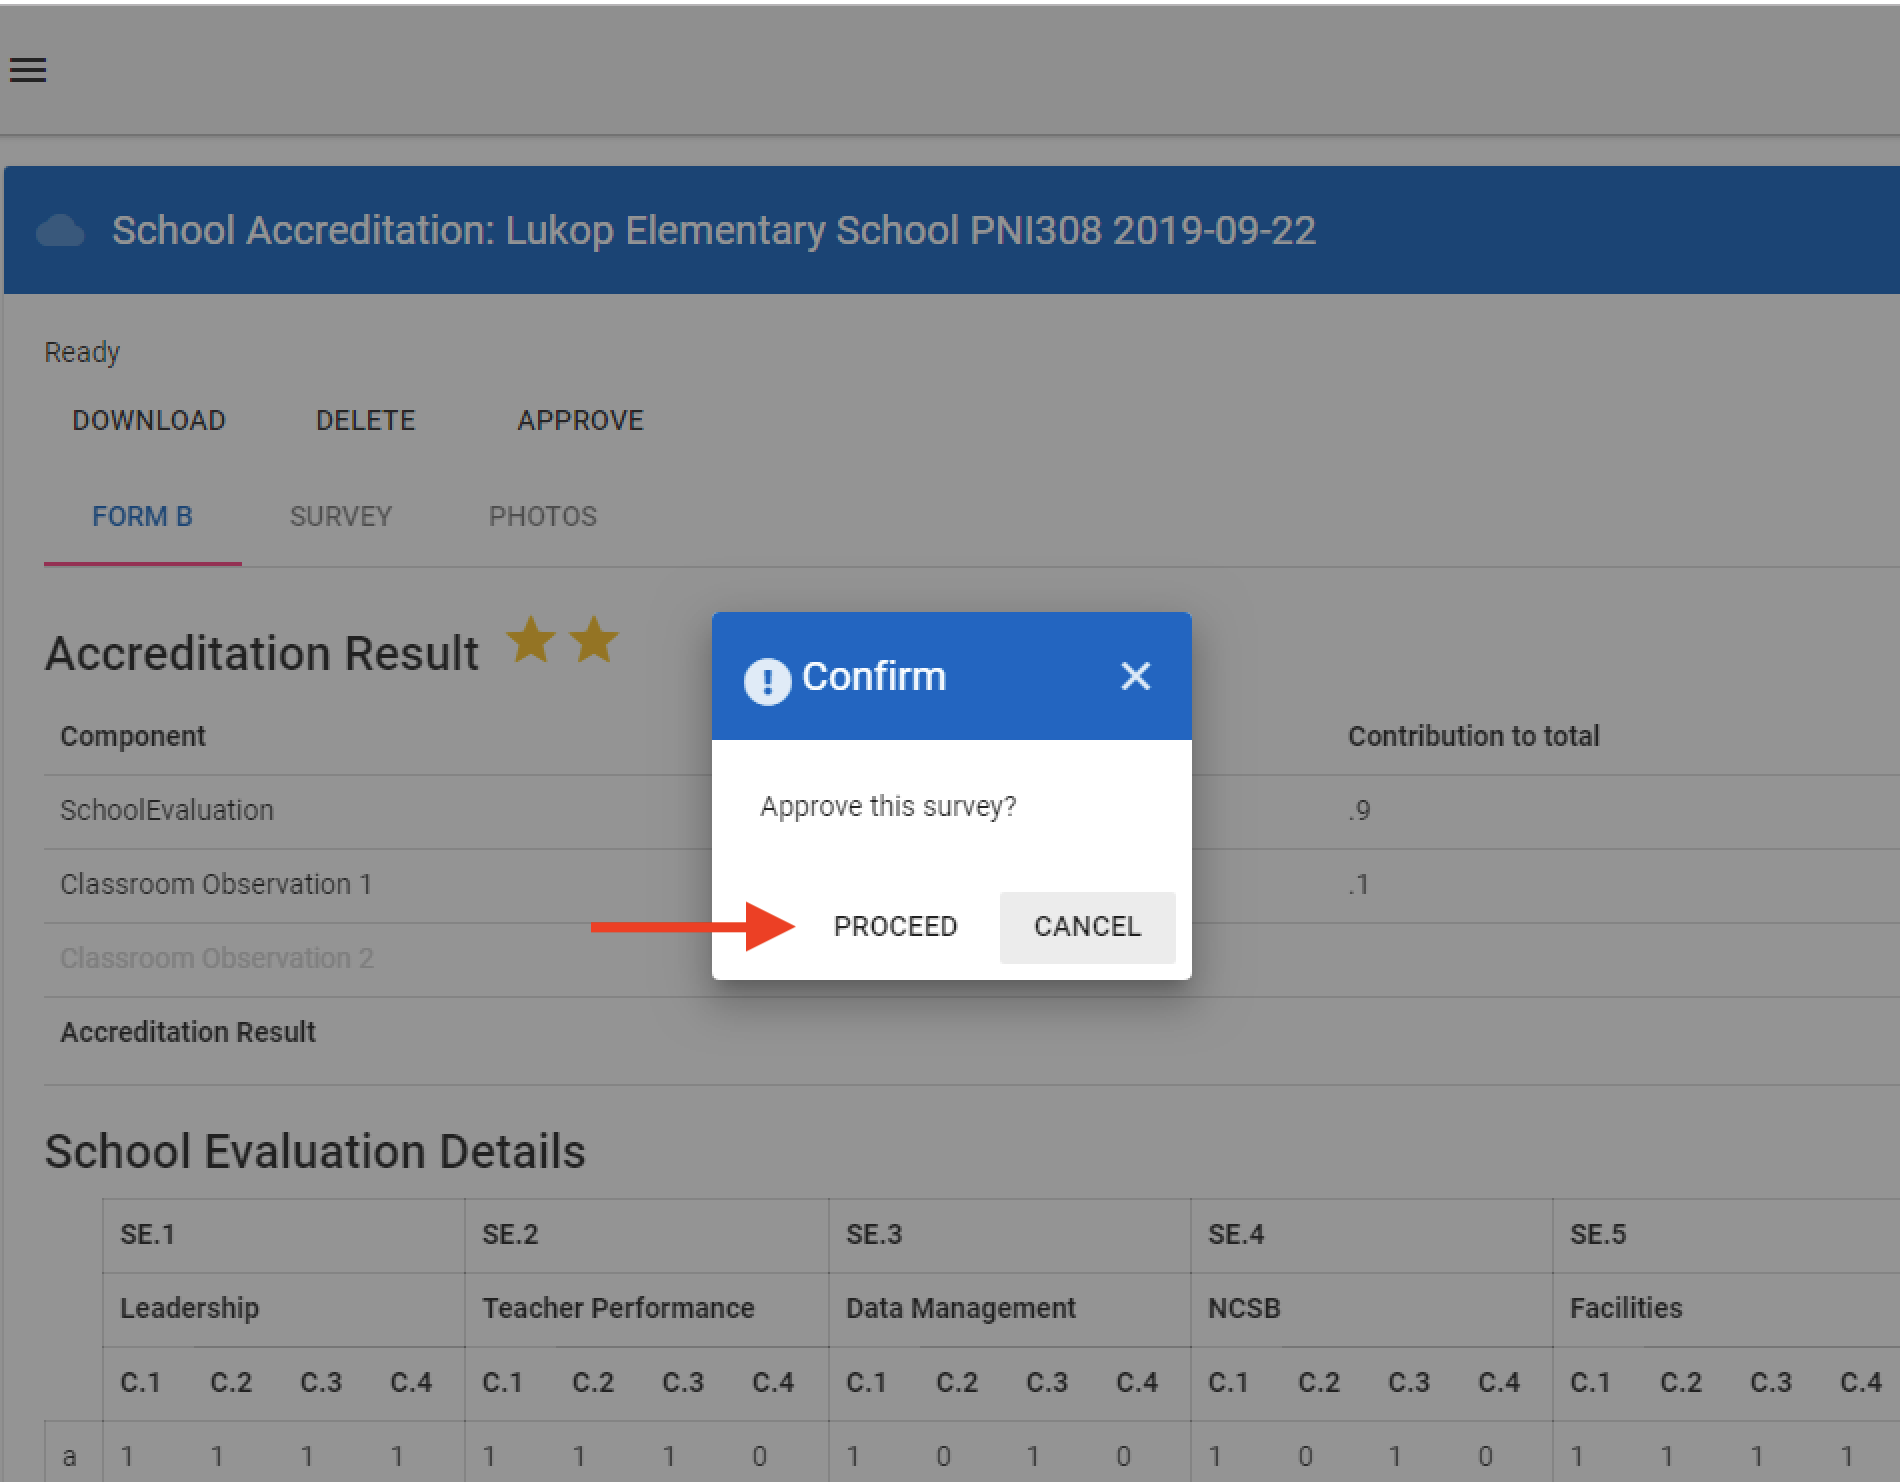Open the SURVEY tab
The image size is (1900, 1482).
341,517
